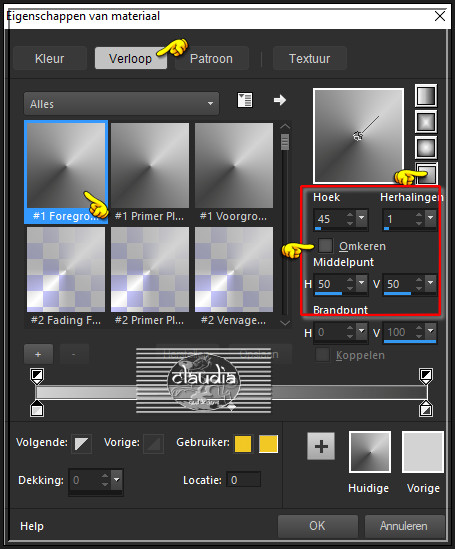Confirm with the OK button
The image size is (455, 549).
pyautogui.click(x=317, y=526)
